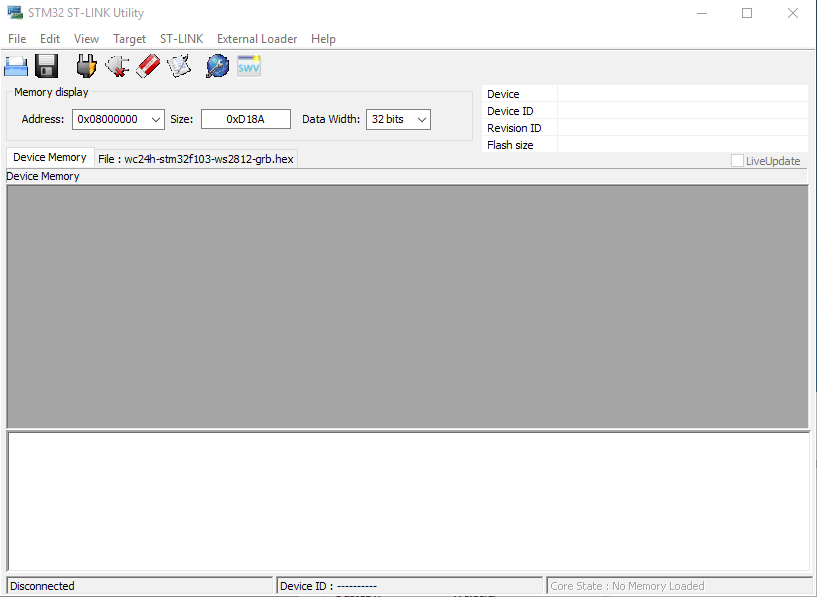Click the Disconnected status bar text
817x597 pixels.
coord(42,586)
